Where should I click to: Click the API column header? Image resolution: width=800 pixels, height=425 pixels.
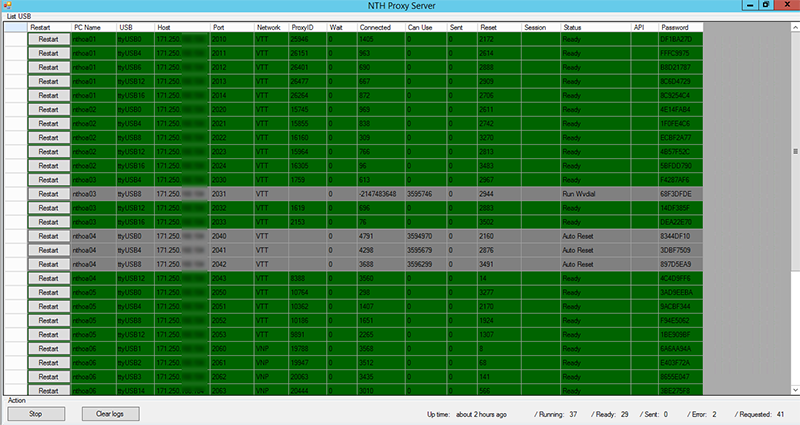[x=644, y=28]
